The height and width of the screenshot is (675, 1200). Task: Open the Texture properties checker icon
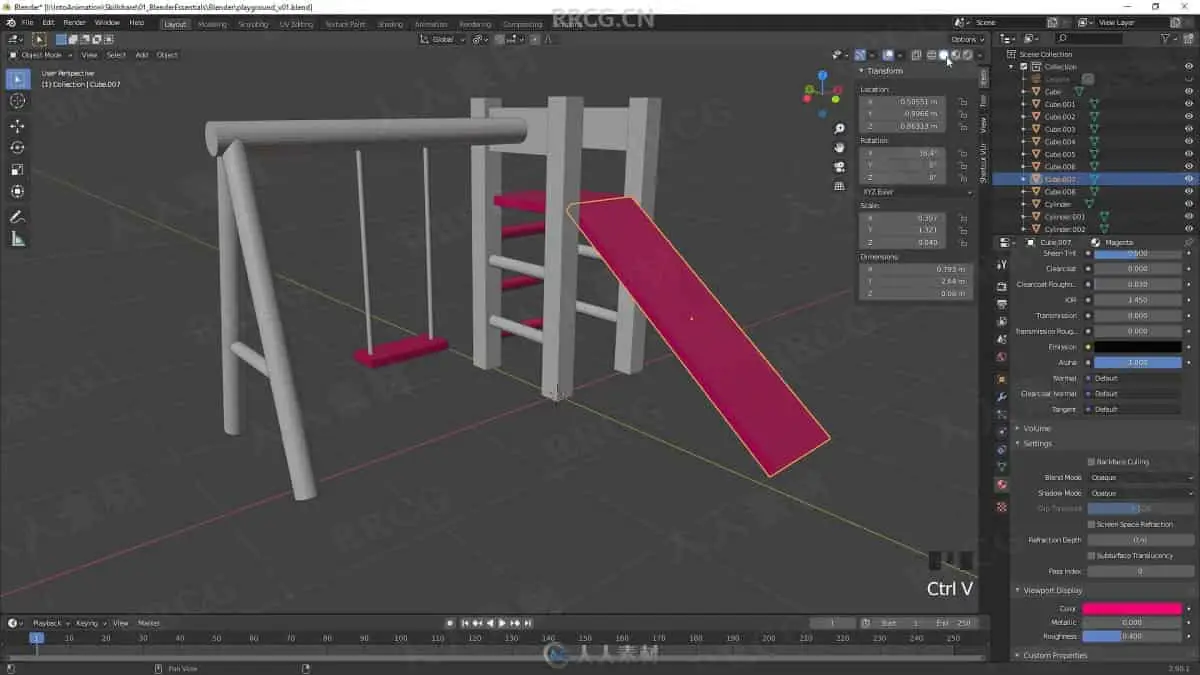[1002, 507]
